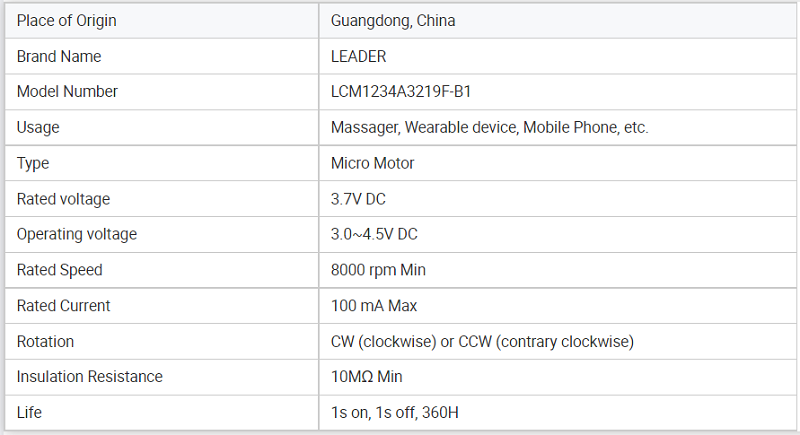Screen dimensions: 800x435
Task: Select the "3.7V DC" value
Action: [358, 199]
